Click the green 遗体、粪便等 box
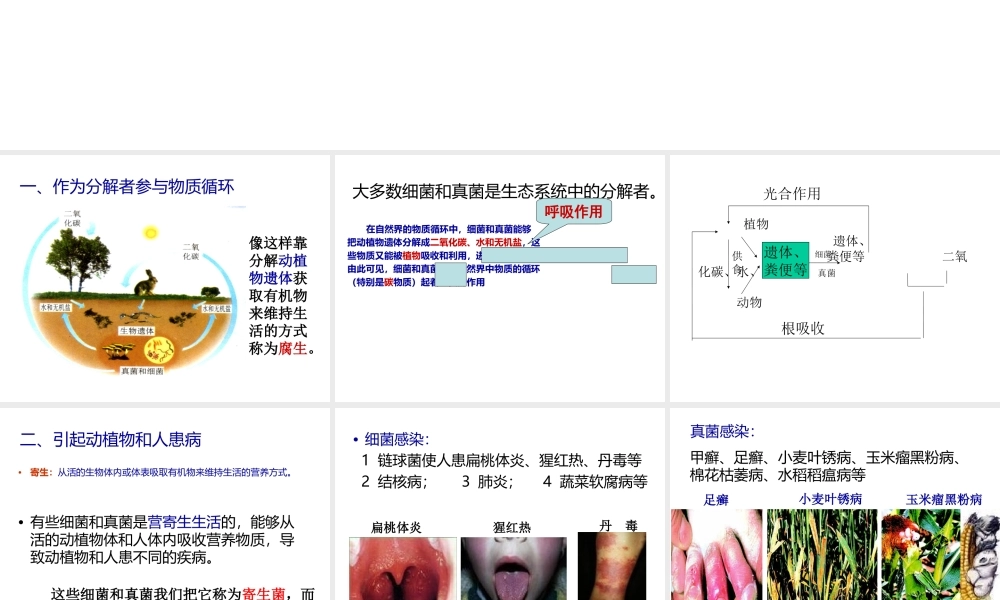Screen dimensions: 1000x600 (785, 260)
